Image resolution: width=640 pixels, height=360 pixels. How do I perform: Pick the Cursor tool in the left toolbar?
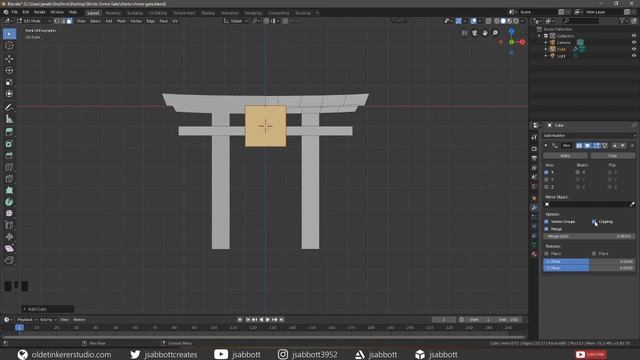[x=9, y=46]
